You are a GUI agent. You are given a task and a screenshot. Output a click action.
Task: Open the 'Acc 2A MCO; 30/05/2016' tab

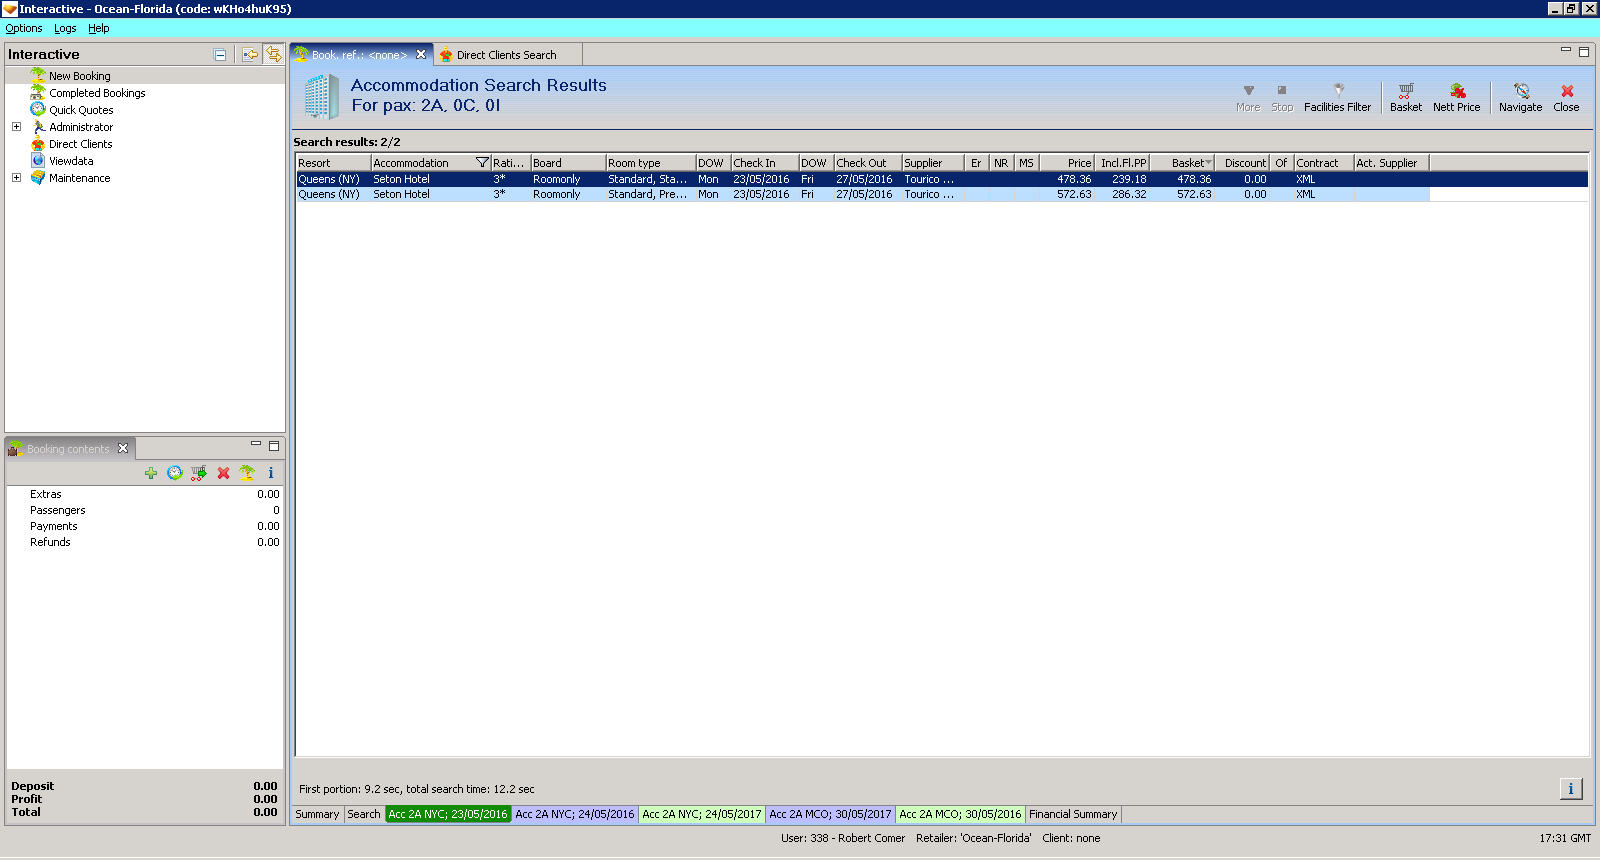point(960,814)
